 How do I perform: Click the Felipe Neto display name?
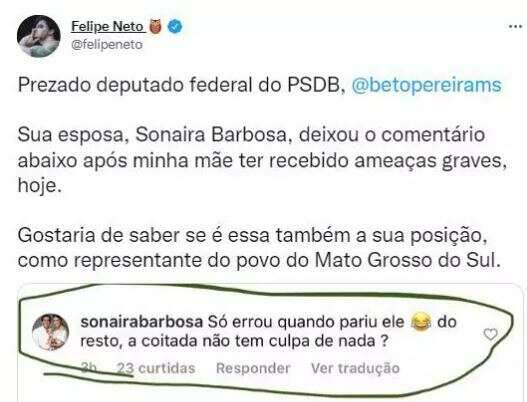coord(107,26)
